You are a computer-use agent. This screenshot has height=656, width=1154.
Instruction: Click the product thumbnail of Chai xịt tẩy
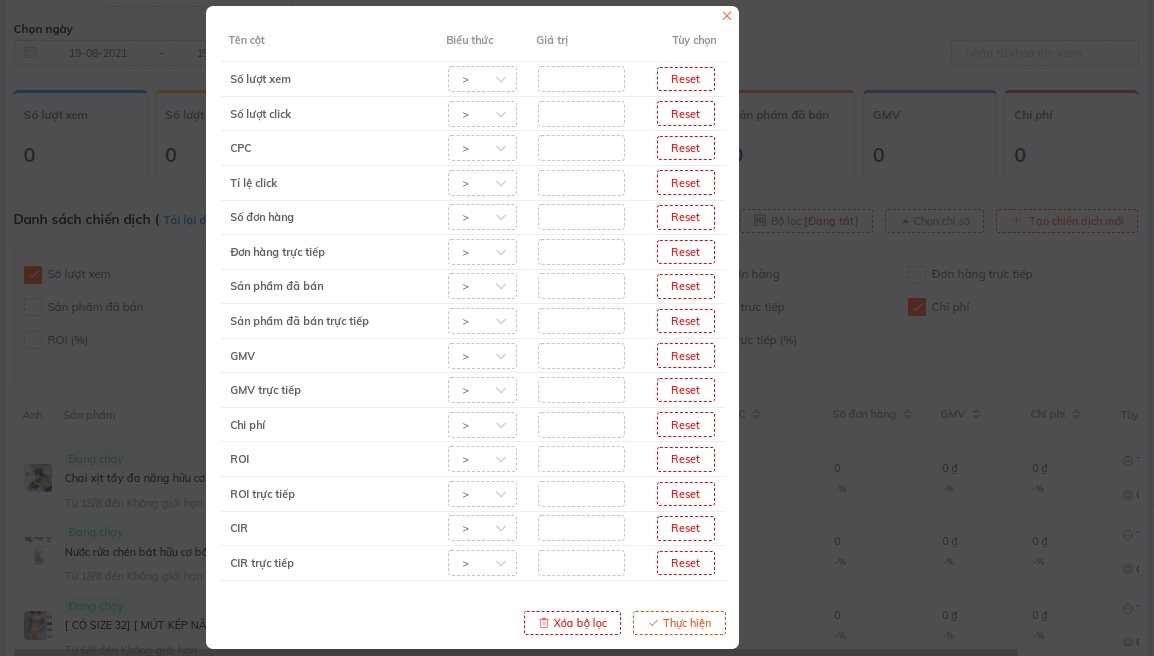click(x=38, y=477)
